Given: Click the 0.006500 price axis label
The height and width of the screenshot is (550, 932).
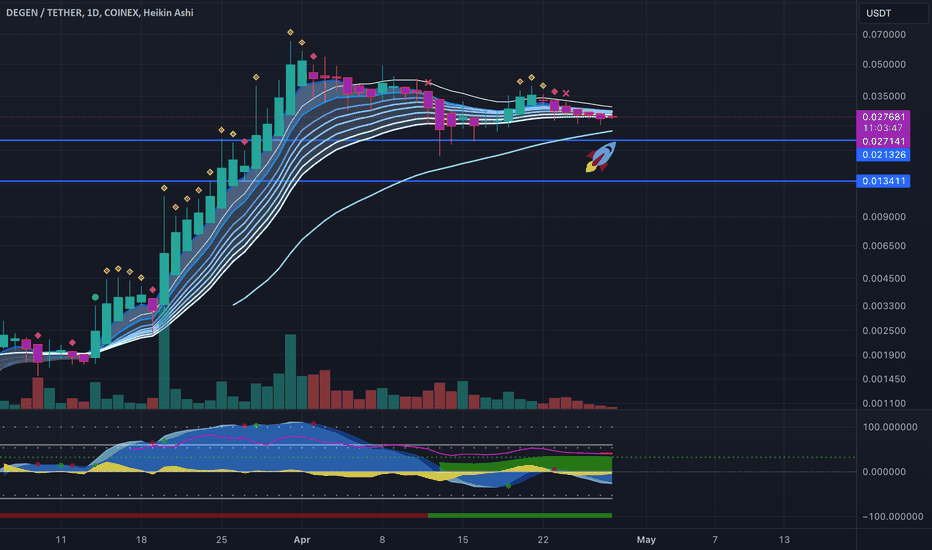Looking at the screenshot, I should click(x=884, y=246).
